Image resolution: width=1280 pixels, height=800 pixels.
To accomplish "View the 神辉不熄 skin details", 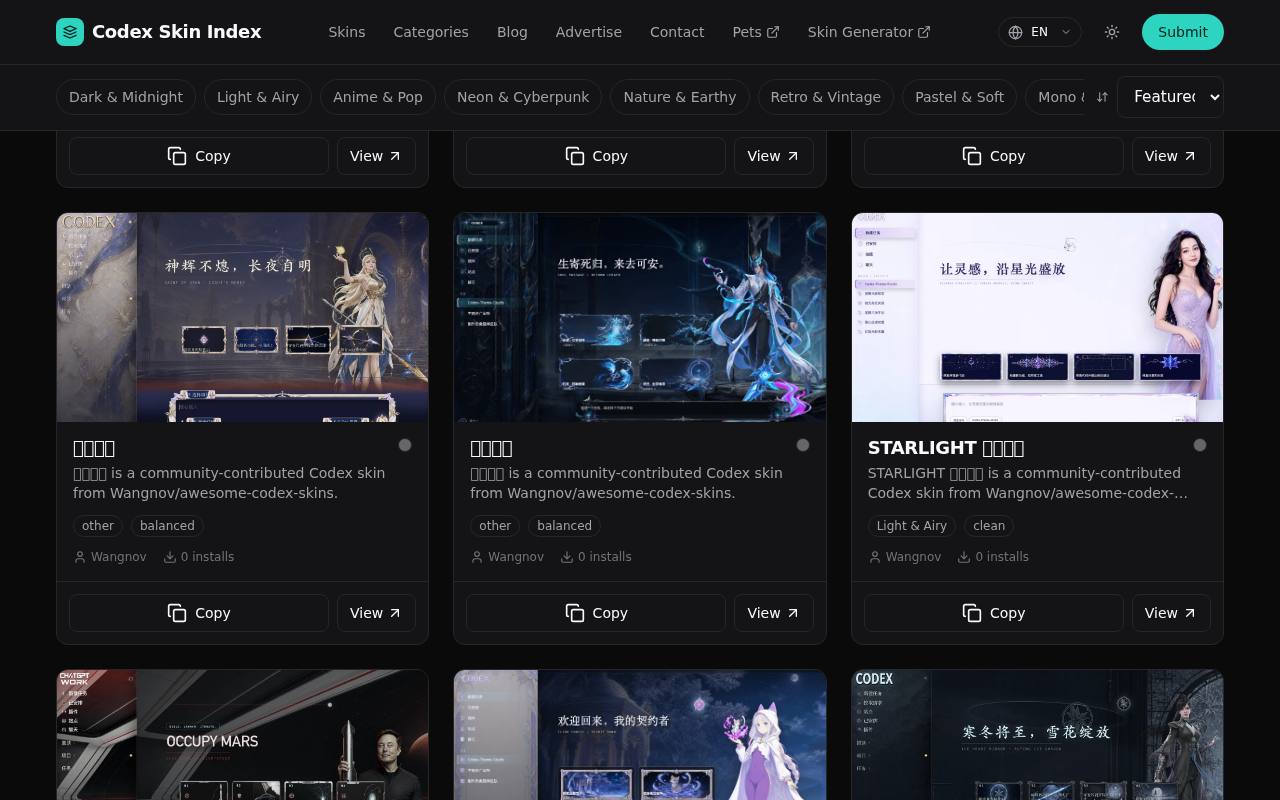I will (376, 613).
